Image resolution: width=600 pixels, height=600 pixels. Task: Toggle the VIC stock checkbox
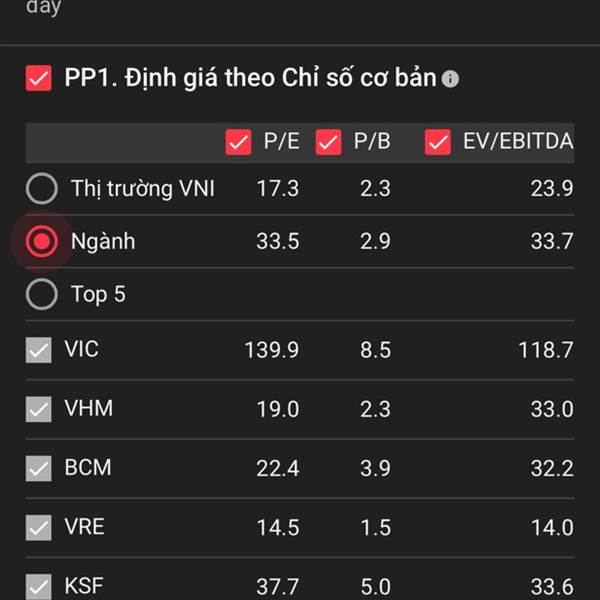39,350
